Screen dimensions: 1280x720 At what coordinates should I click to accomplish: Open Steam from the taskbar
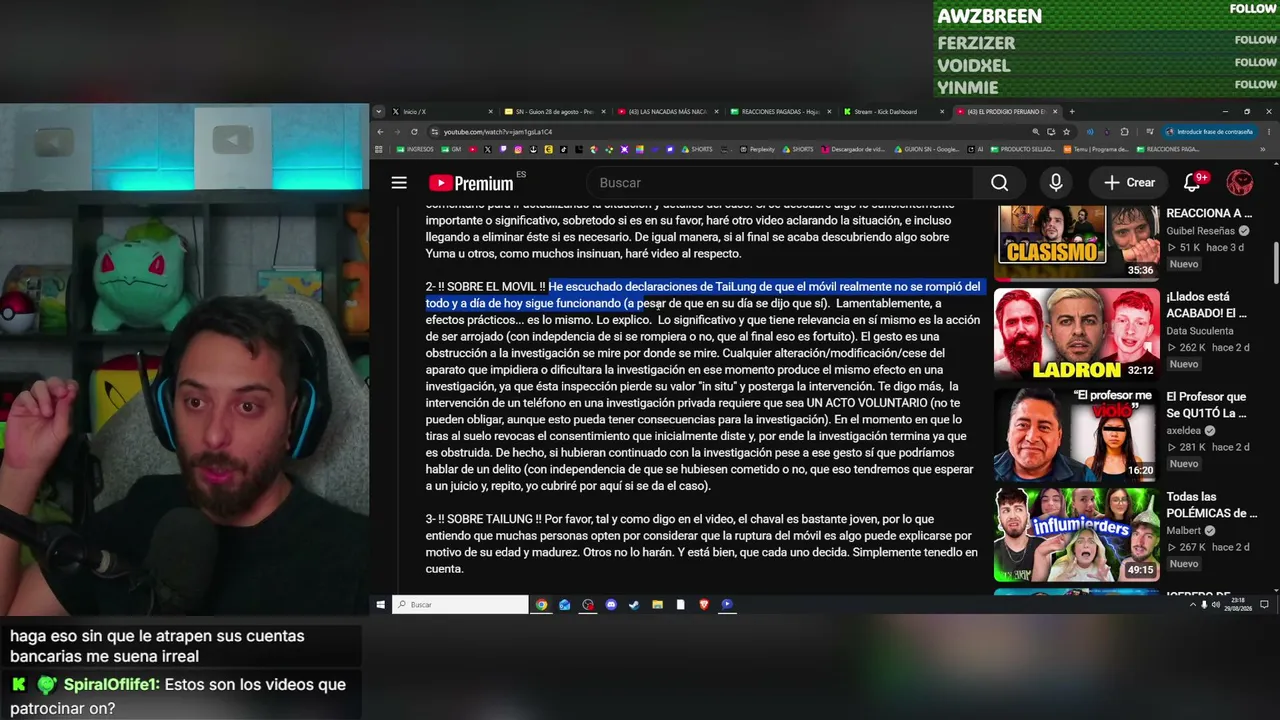pos(634,604)
